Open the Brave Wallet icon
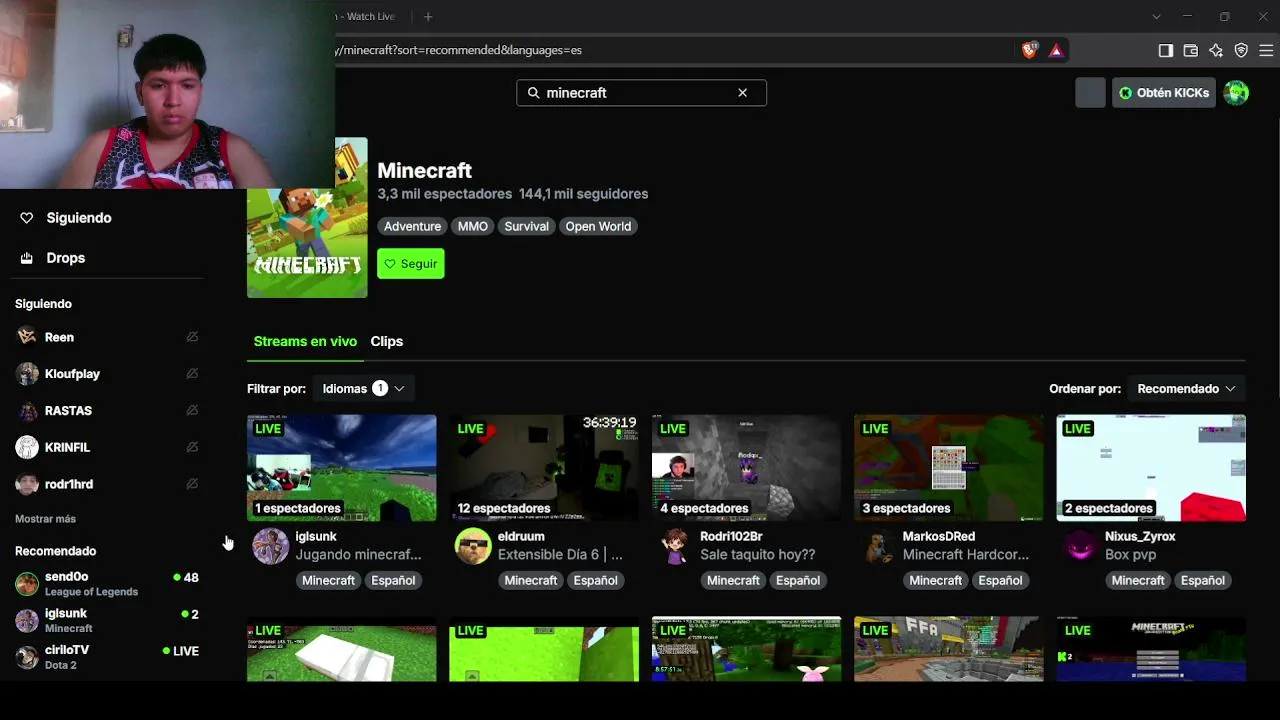This screenshot has width=1280, height=720. click(x=1191, y=50)
